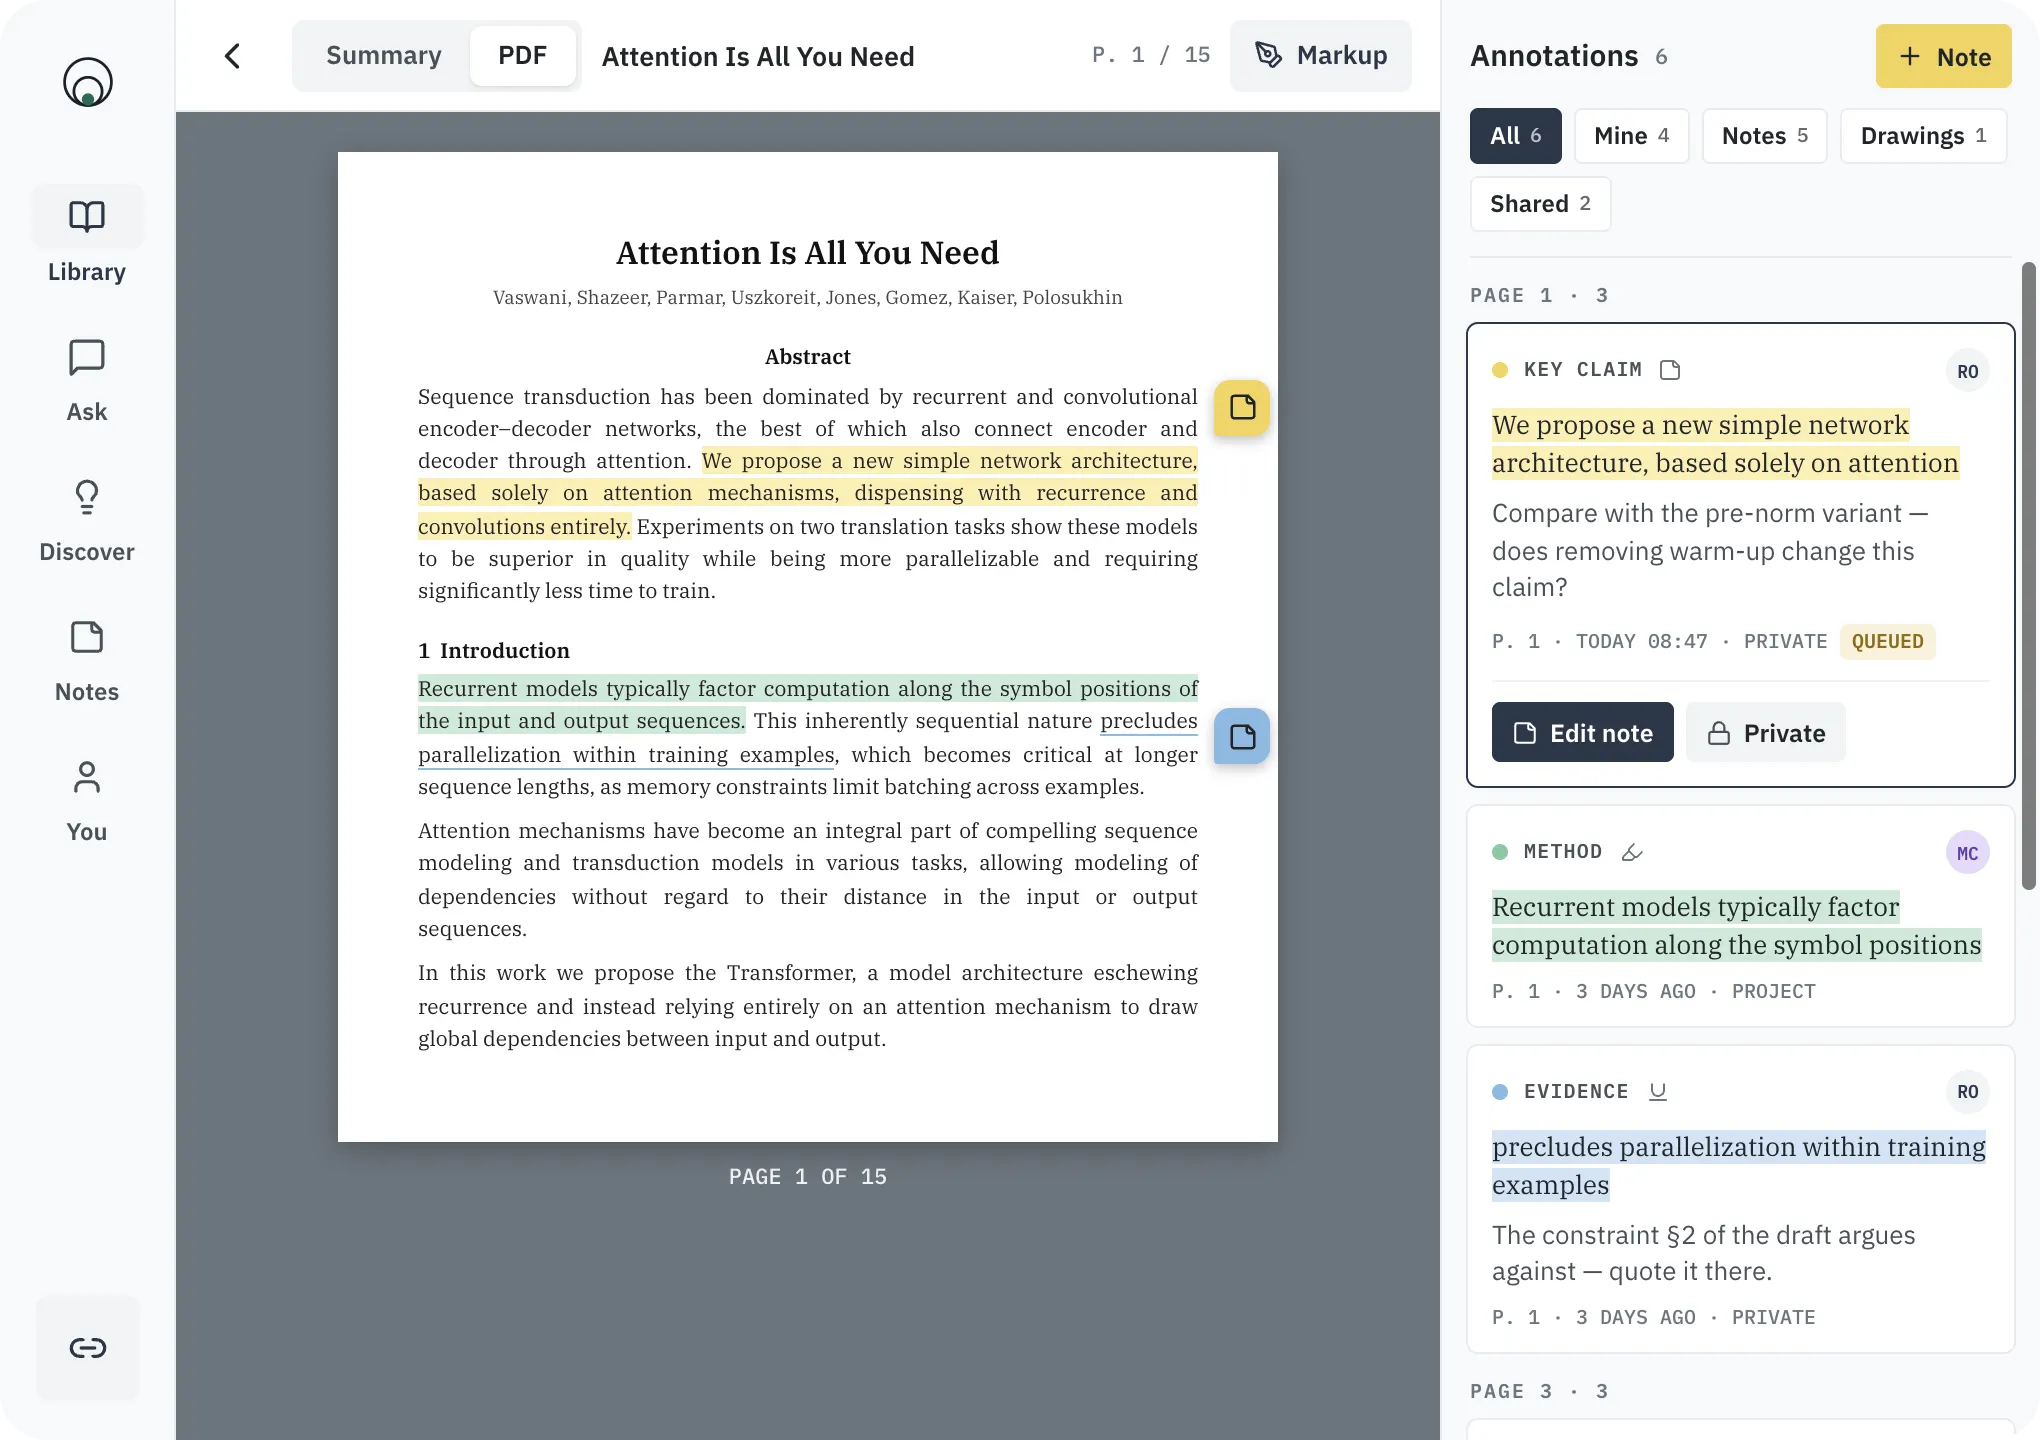This screenshot has width=2040, height=1440.
Task: Add a new Note
Action: [x=1943, y=56]
